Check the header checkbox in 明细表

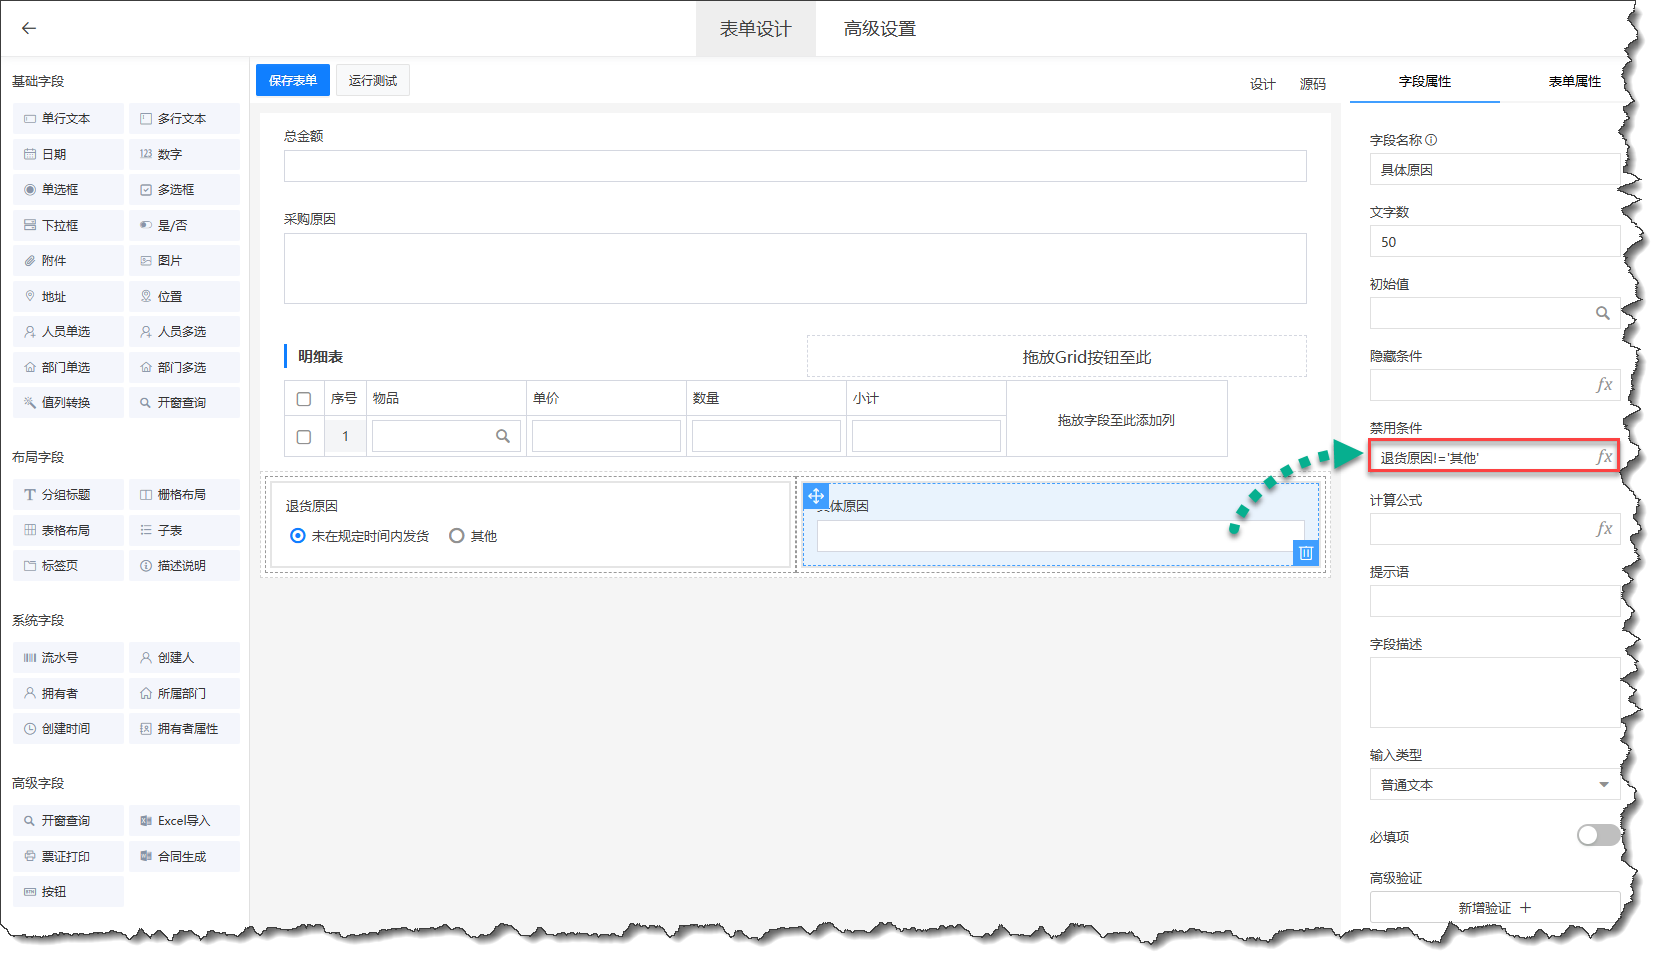pos(304,399)
